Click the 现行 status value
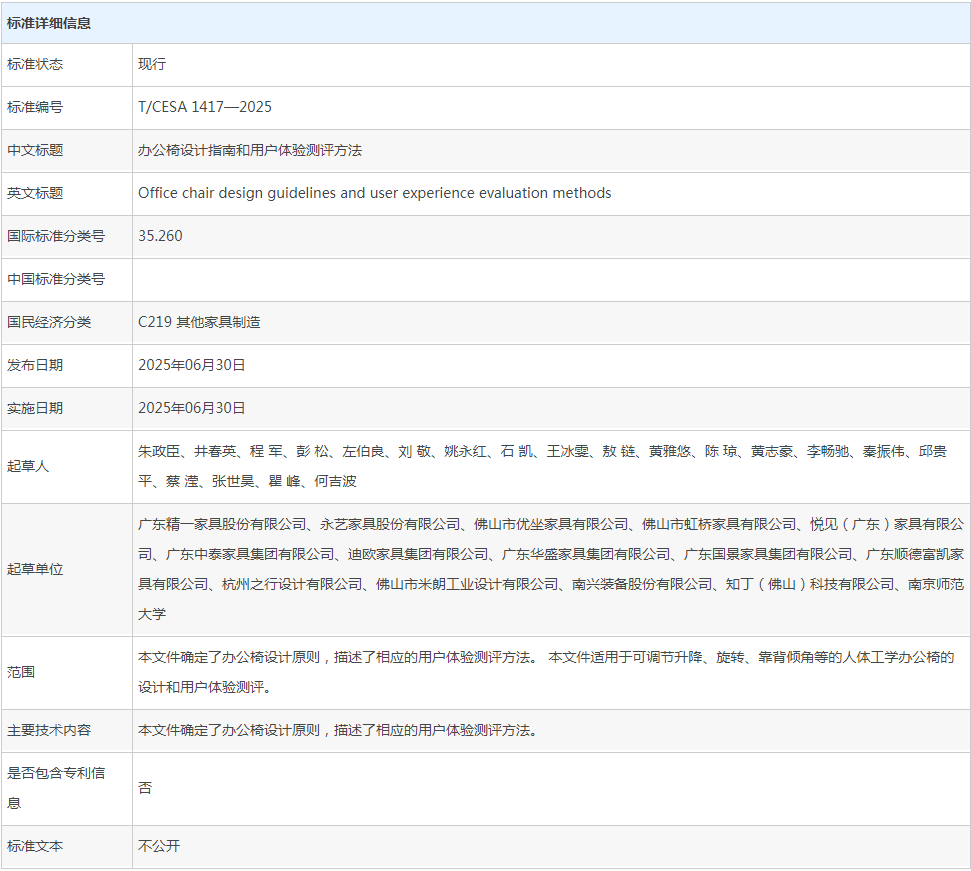This screenshot has height=871, width=971. [x=152, y=64]
